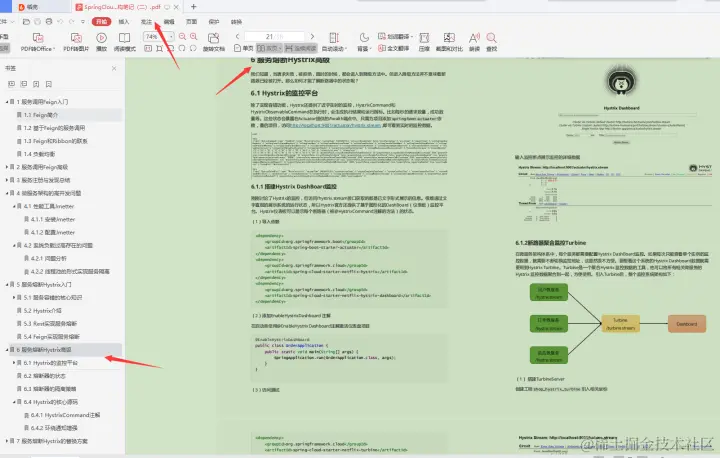Add bookmark icon in bookmark panel

point(36,84)
